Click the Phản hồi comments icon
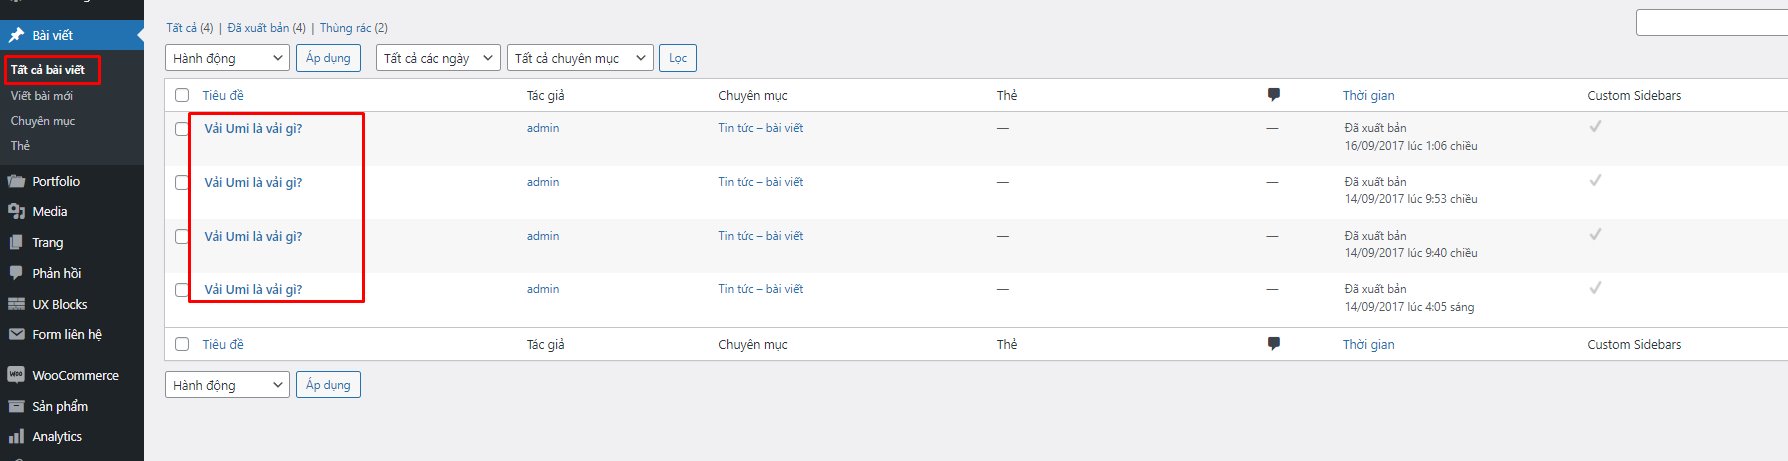 tap(16, 273)
